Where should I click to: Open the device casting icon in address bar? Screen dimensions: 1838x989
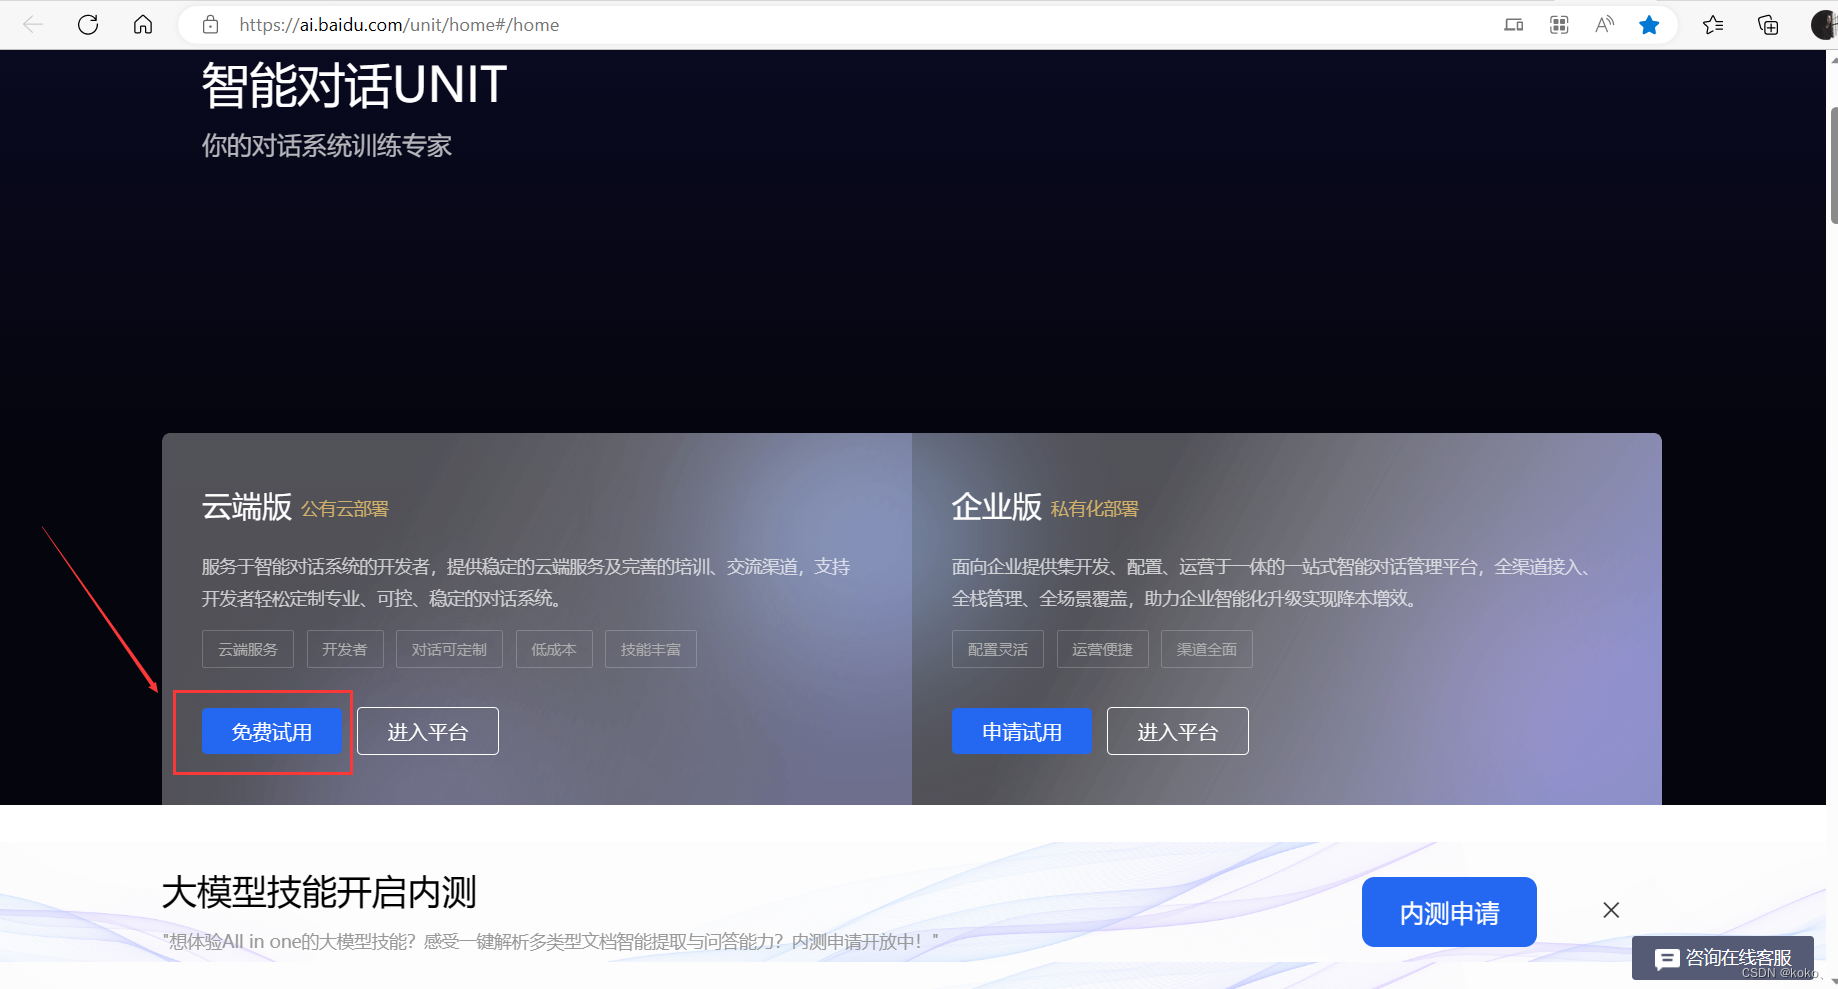pos(1514,25)
